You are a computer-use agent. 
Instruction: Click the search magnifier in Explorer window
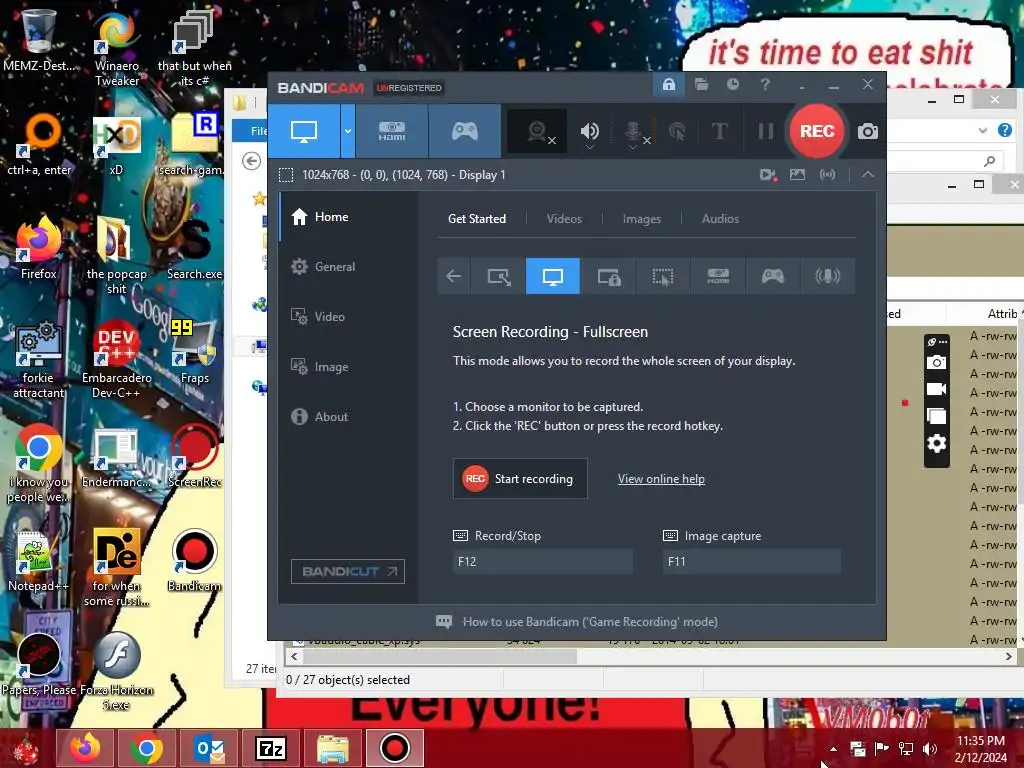[990, 161]
